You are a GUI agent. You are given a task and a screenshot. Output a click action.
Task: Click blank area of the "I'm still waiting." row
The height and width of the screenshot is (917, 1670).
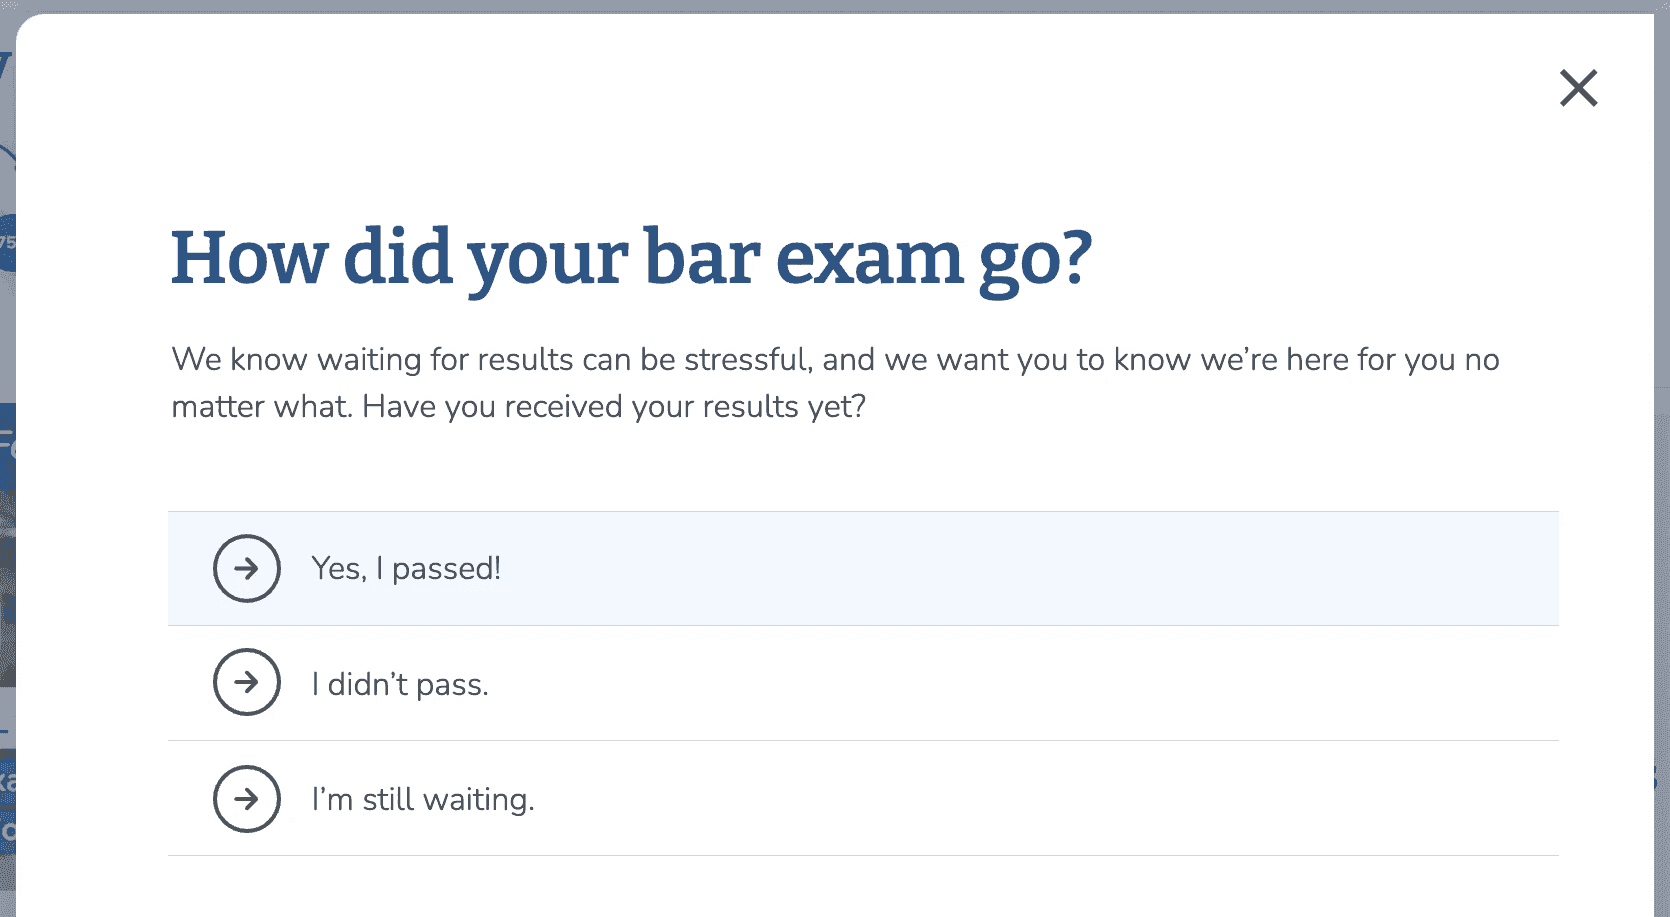[x=1000, y=799]
